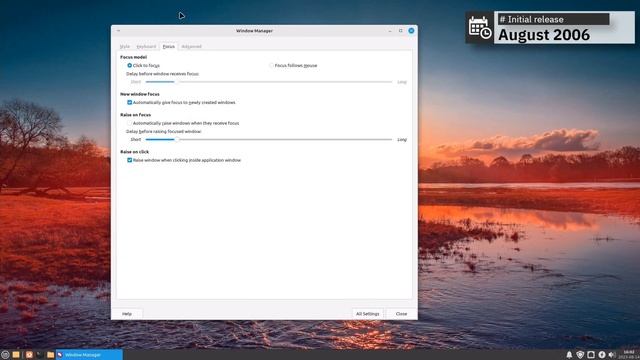The width and height of the screenshot is (640, 360).
Task: Click the Raise on focus heading
Action: click(136, 115)
